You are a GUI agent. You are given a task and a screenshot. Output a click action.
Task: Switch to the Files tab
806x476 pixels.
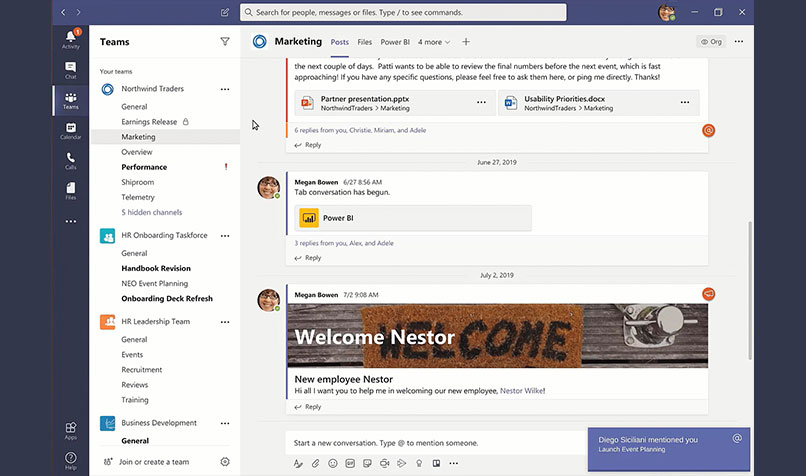point(365,42)
